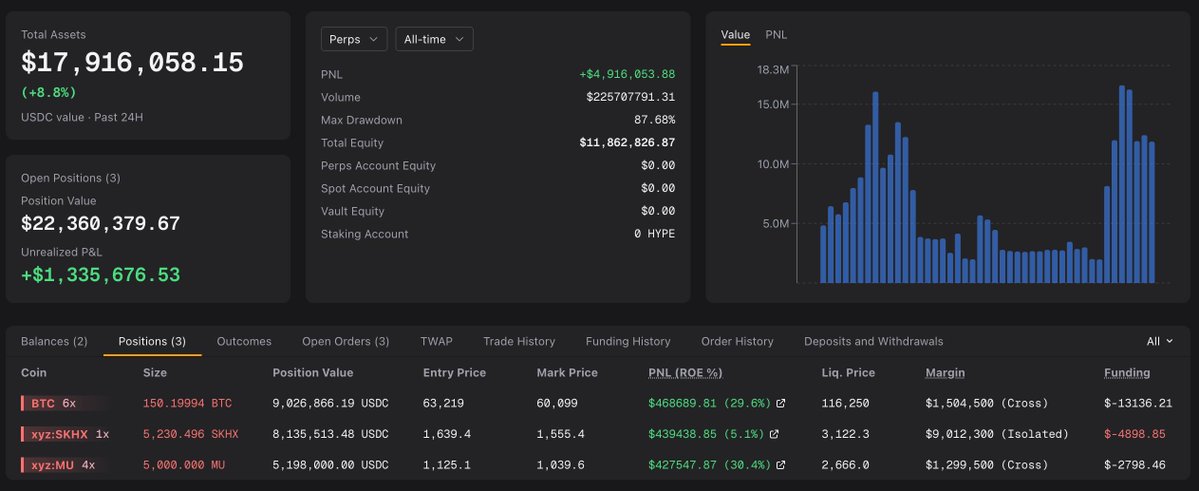Click Total Assets value $17,916,058.15
Image resolution: width=1199 pixels, height=491 pixels.
132,63
